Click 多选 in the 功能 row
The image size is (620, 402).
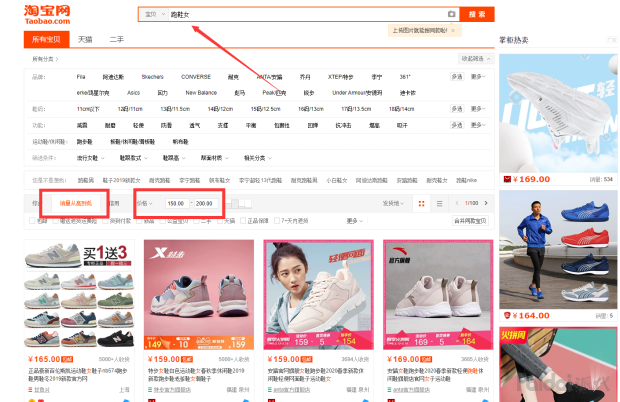457,125
